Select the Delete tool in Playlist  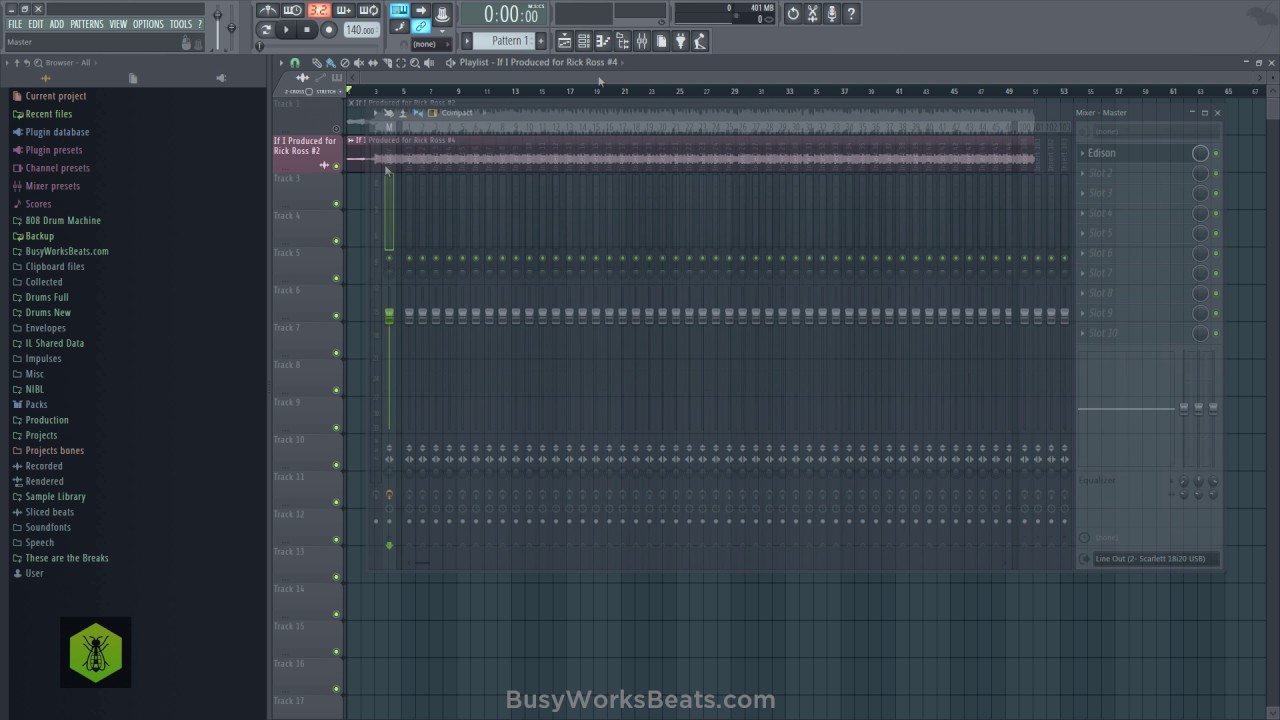(x=344, y=62)
